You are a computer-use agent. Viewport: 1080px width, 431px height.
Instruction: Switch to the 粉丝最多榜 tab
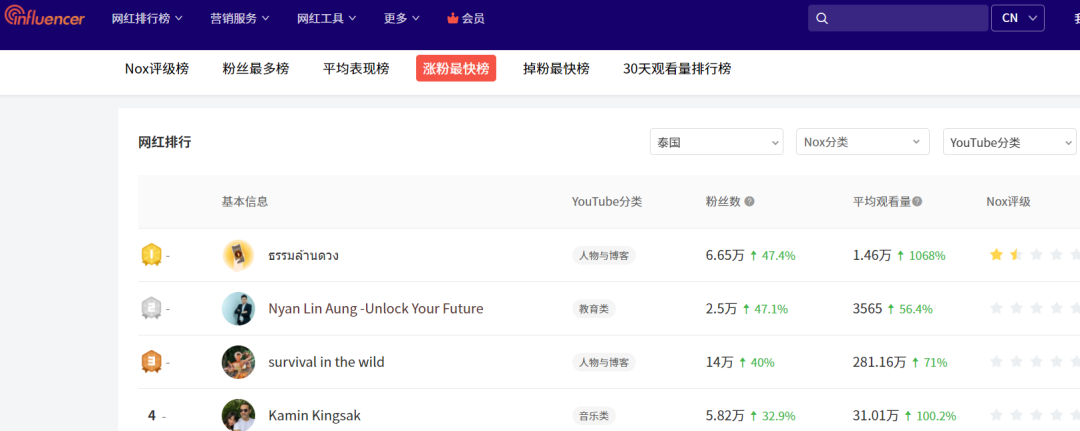point(255,69)
